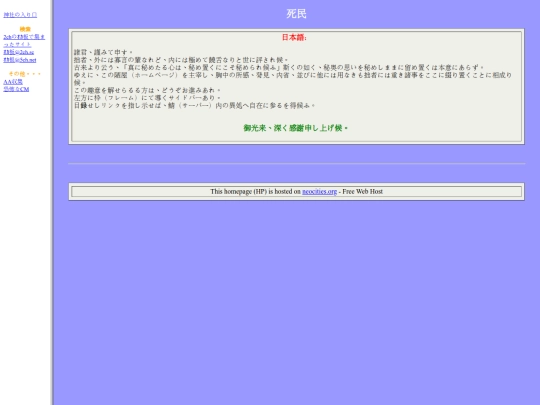Click the red 日本語 heading
This screenshot has height=405, width=540.
(294, 38)
